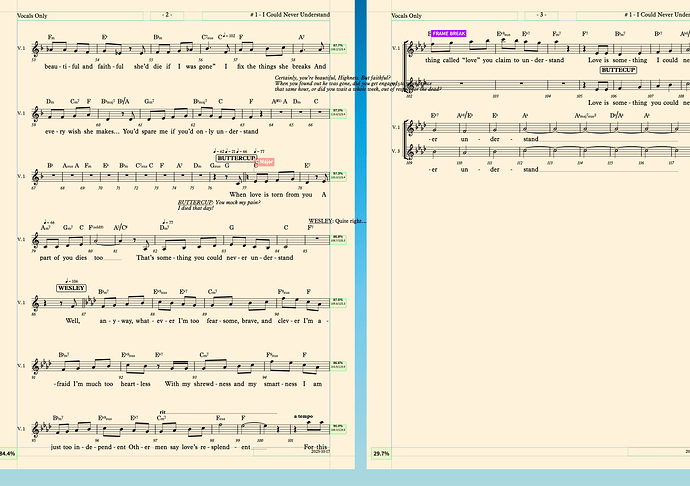This screenshot has width=690, height=486.
Task: Select the D♭/A♭ chord symbol on page 3
Action: [x=616, y=116]
